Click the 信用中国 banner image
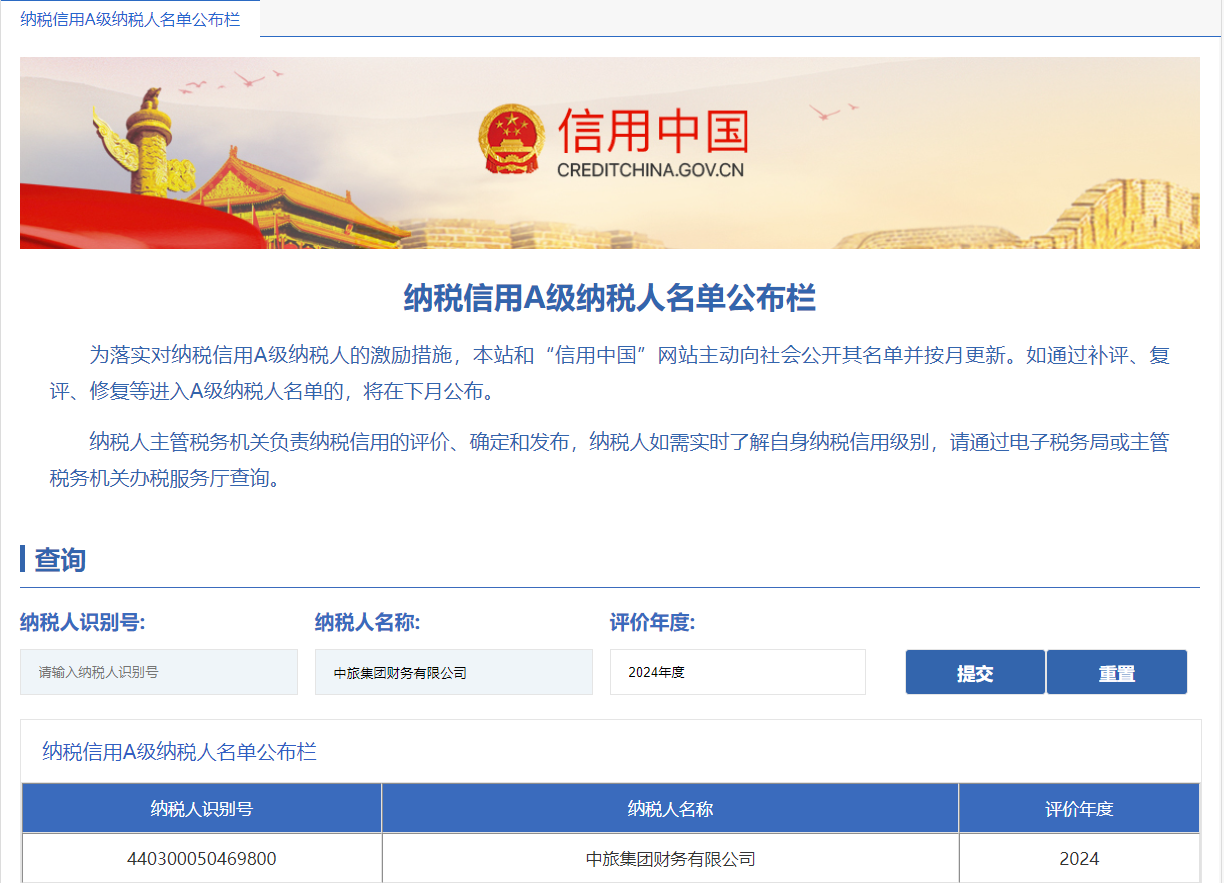The width and height of the screenshot is (1224, 883). click(610, 153)
